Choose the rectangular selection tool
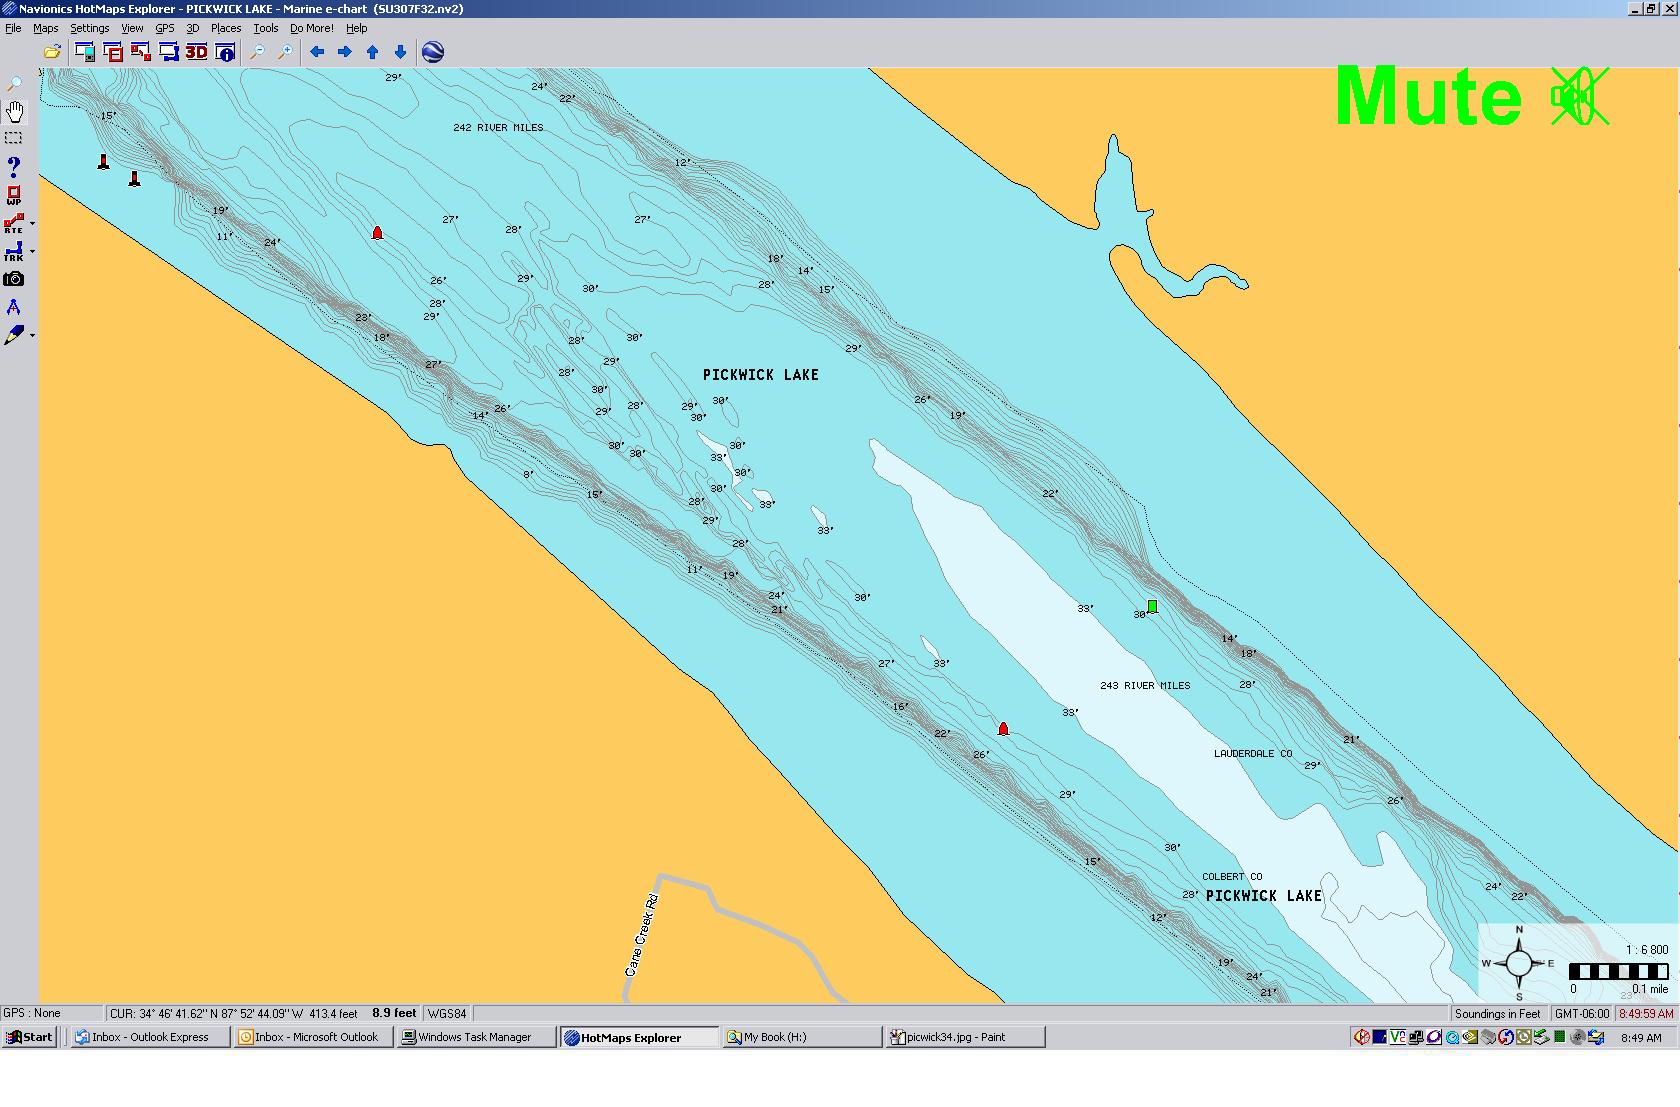The height and width of the screenshot is (1107, 1680). pos(14,138)
